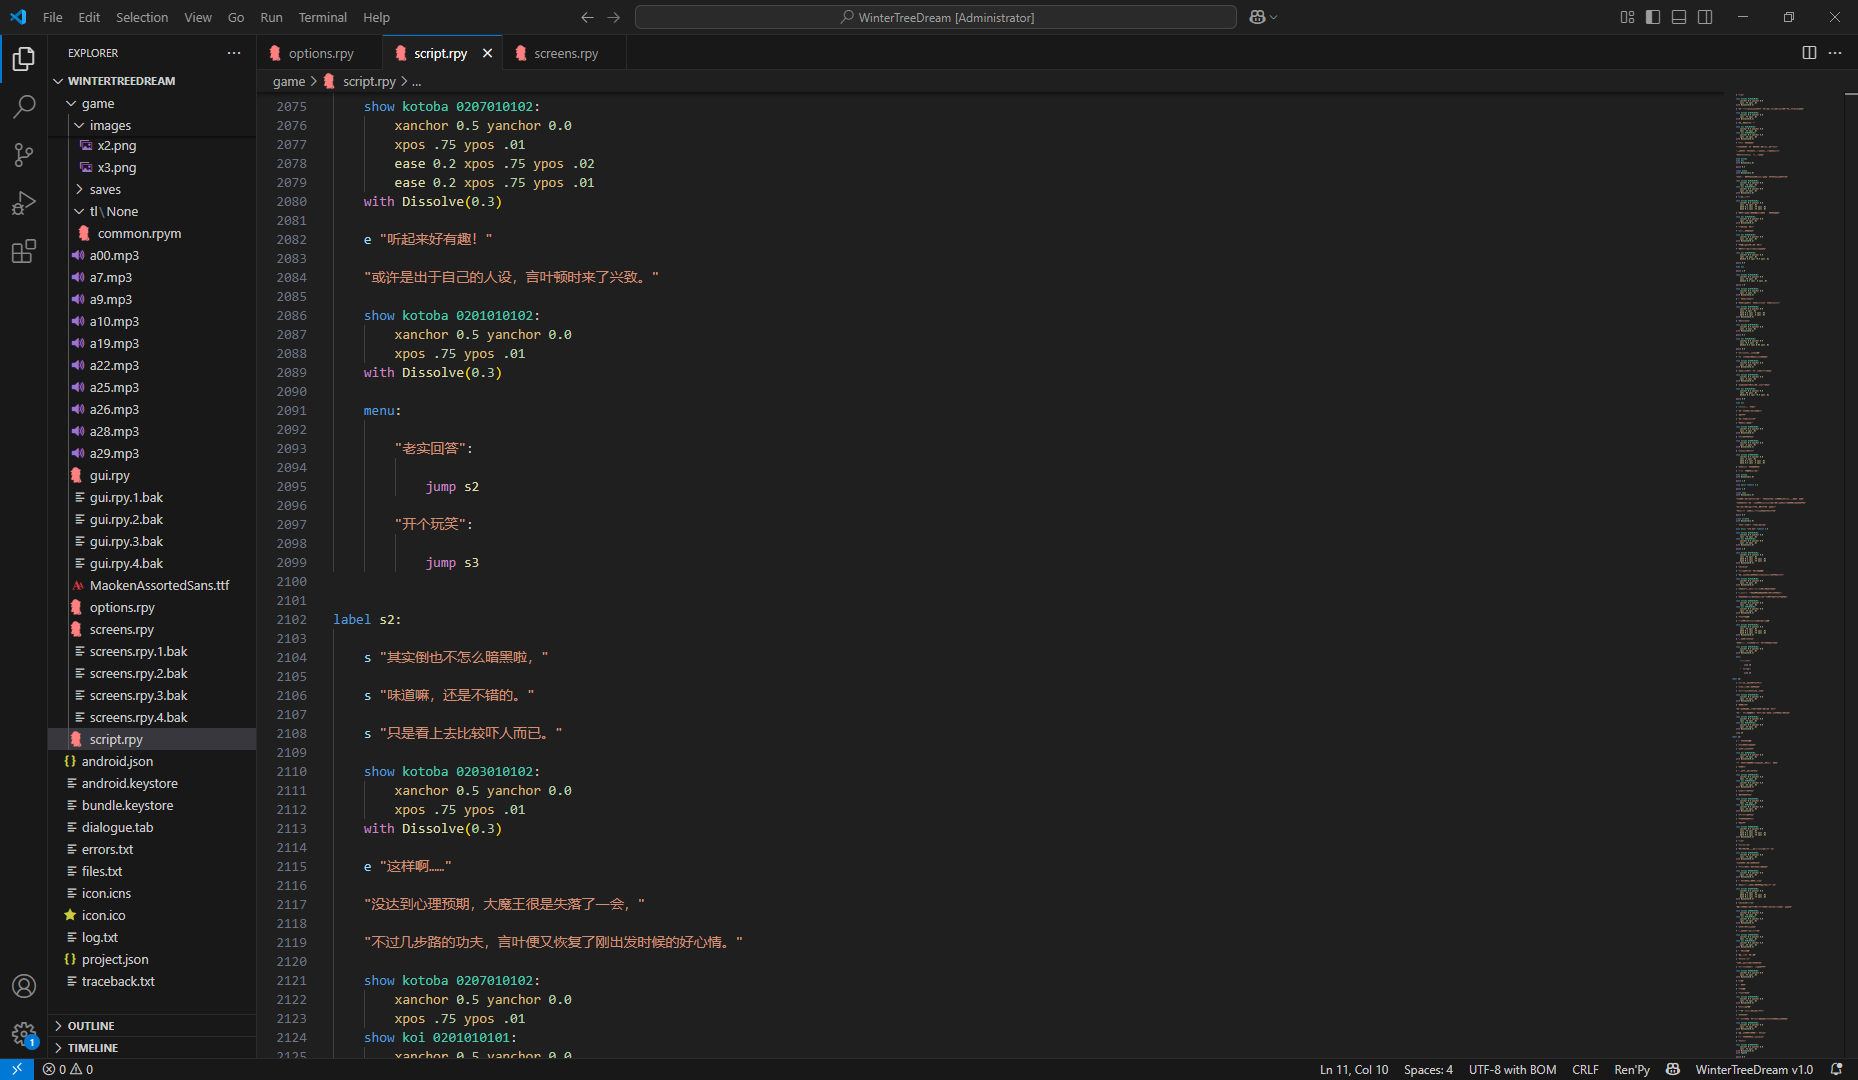Collapse the images folder

click(x=110, y=125)
